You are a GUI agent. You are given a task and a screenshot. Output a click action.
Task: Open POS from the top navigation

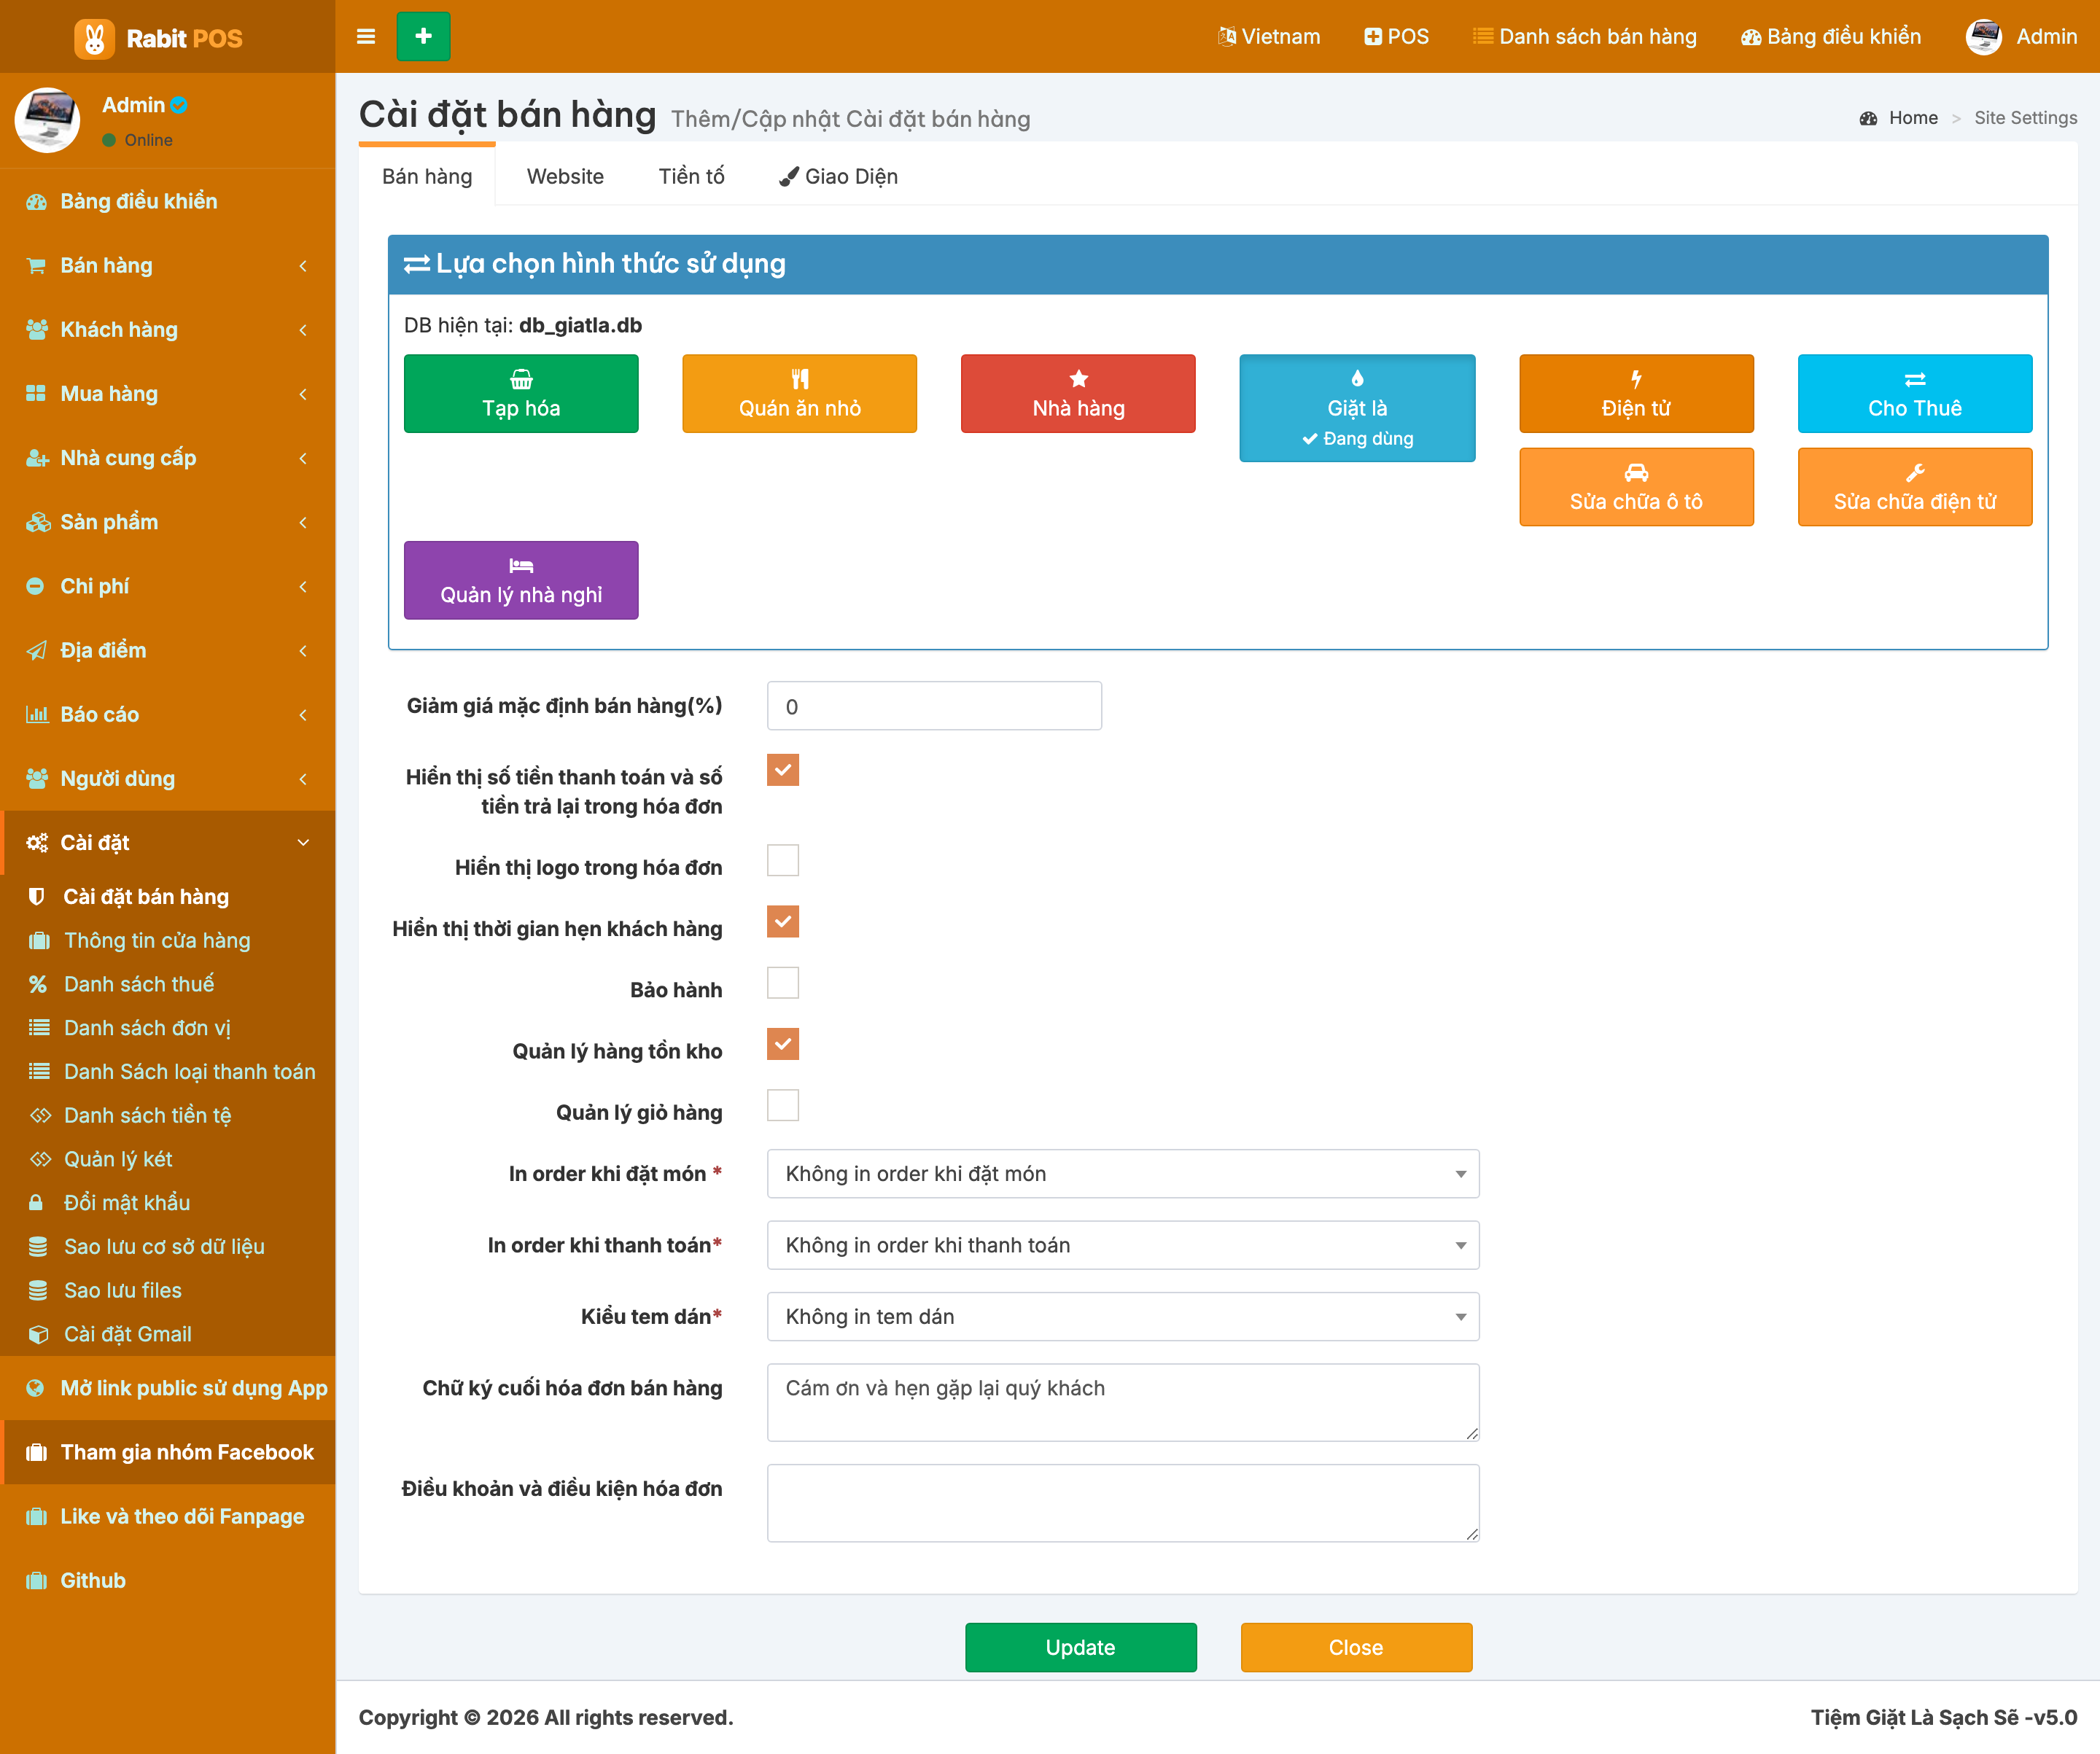tap(1396, 37)
